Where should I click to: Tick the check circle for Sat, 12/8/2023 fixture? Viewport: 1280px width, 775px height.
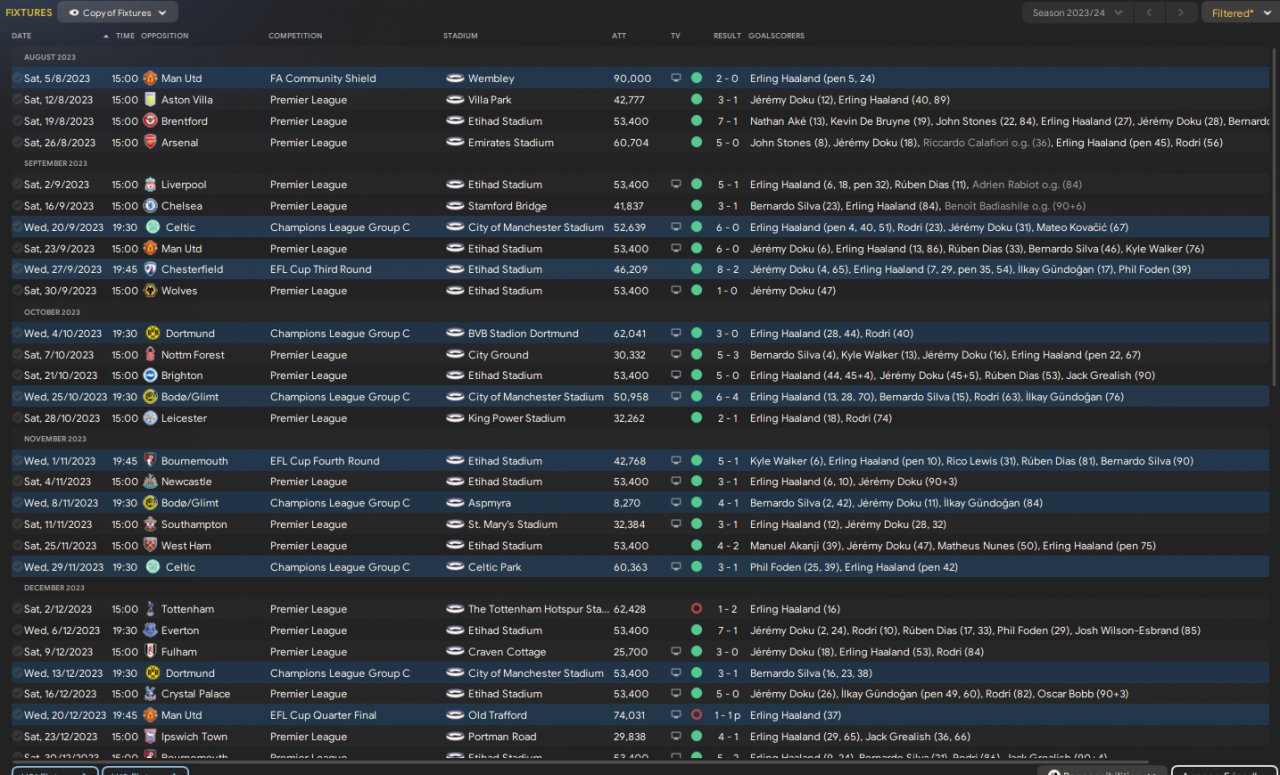(x=17, y=100)
